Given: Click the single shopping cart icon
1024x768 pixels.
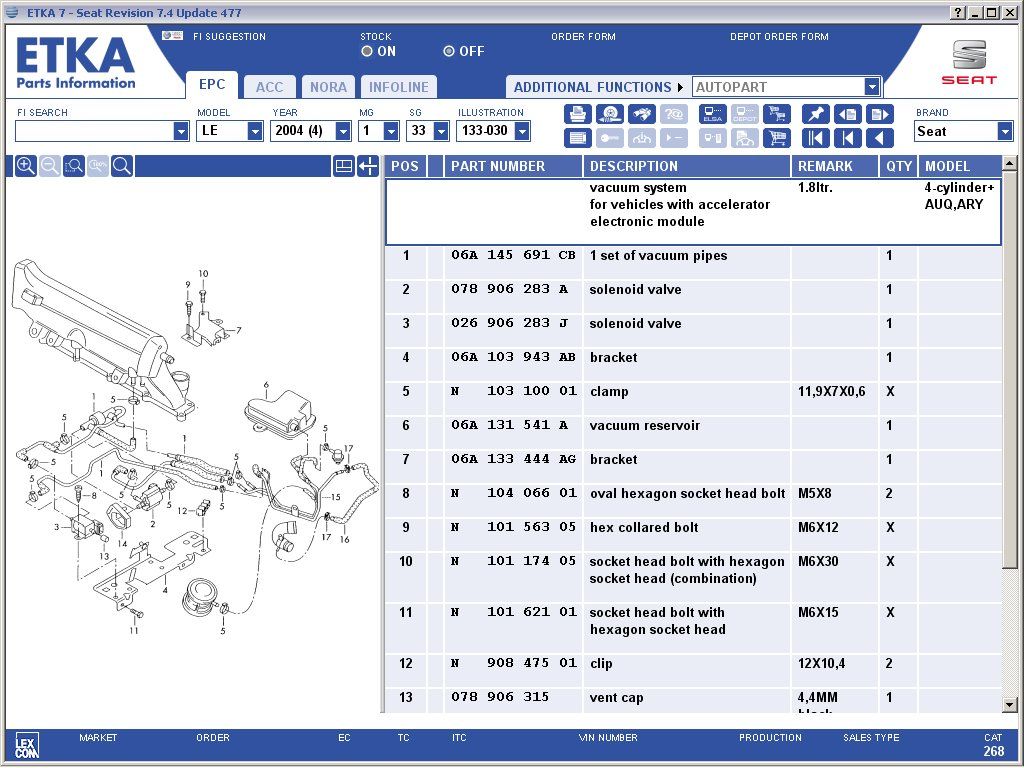Looking at the screenshot, I should pos(777,138).
